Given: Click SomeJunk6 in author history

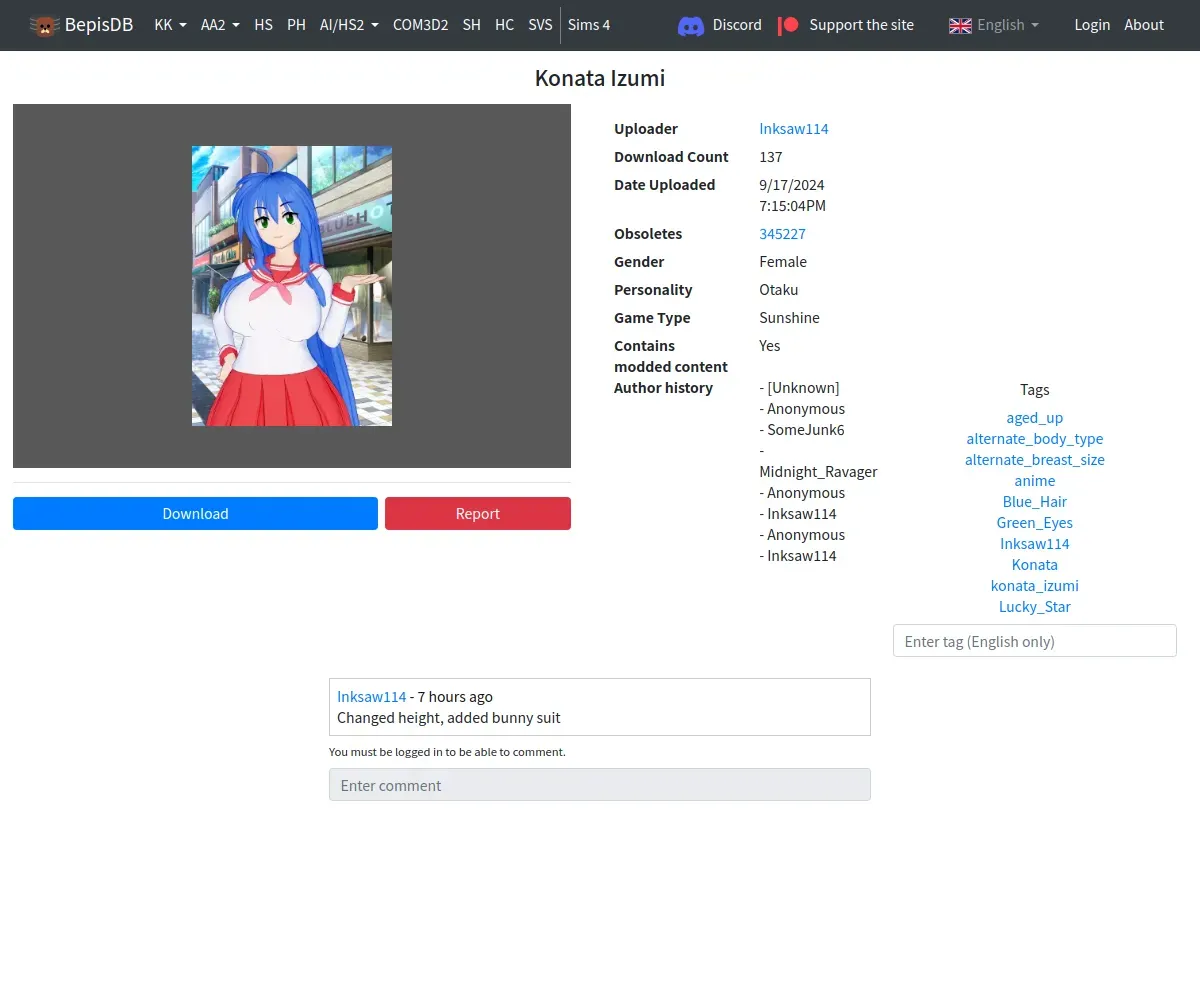Looking at the screenshot, I should [x=806, y=430].
